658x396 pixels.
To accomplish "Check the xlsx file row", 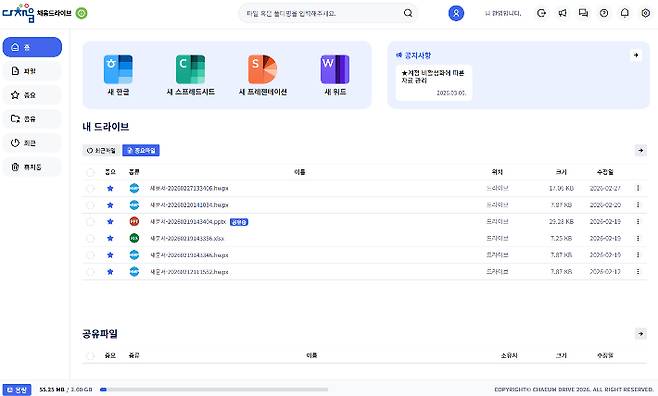I will (90, 238).
